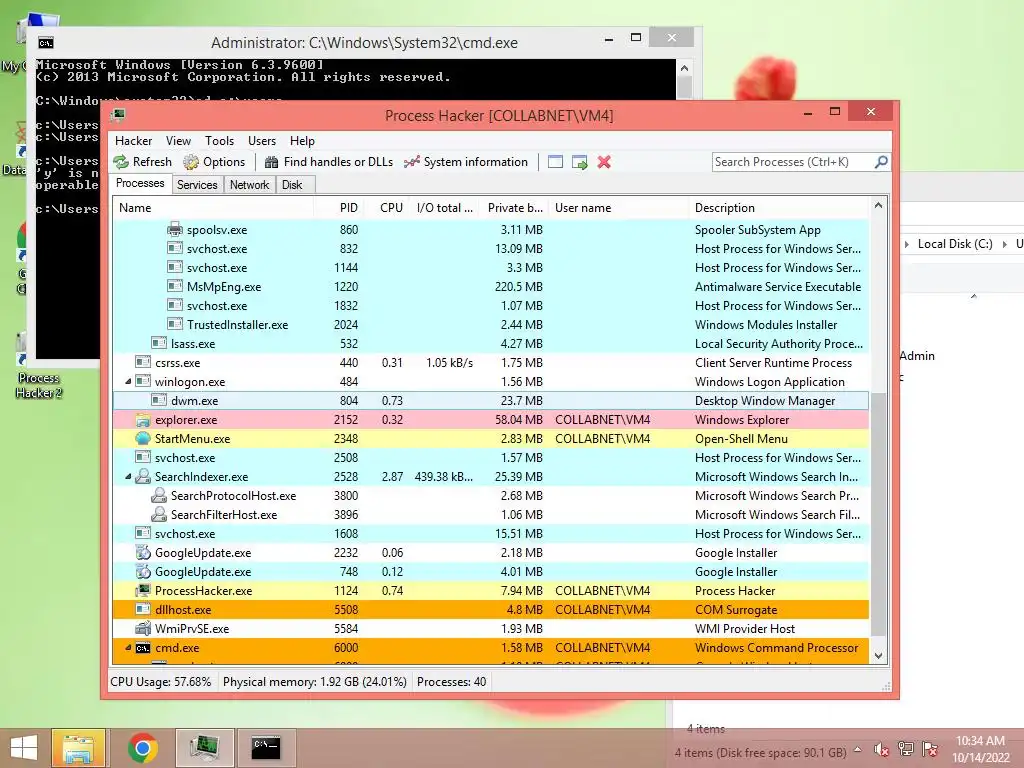Screen dimensions: 1024x768
Task: Switch to cmd taskbar button
Action: 266,748
